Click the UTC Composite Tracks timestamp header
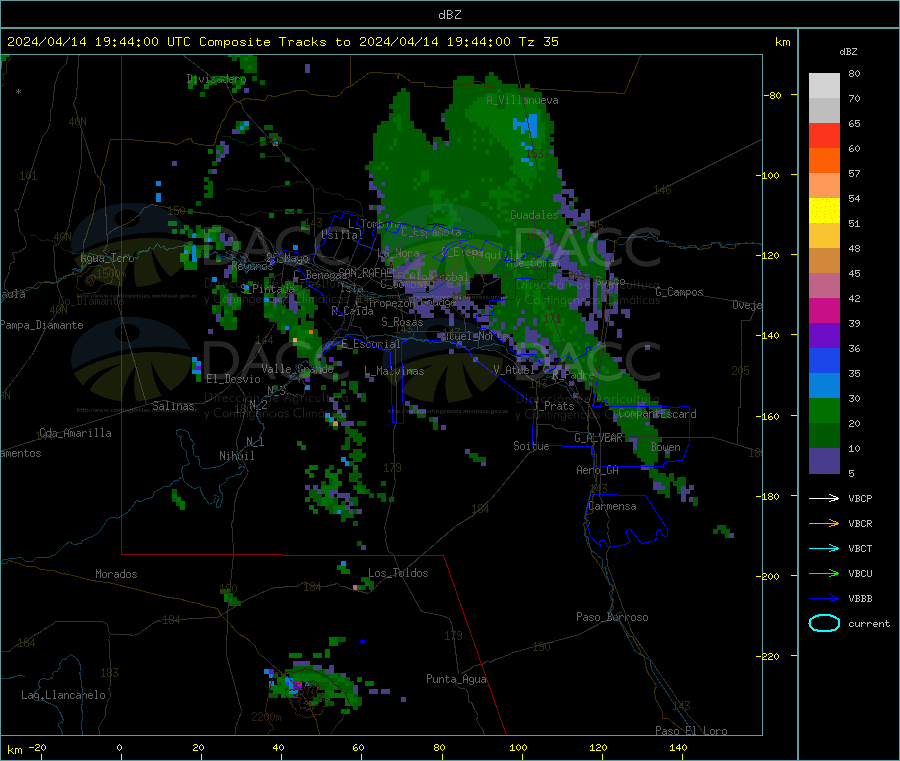900x761 pixels. [283, 42]
